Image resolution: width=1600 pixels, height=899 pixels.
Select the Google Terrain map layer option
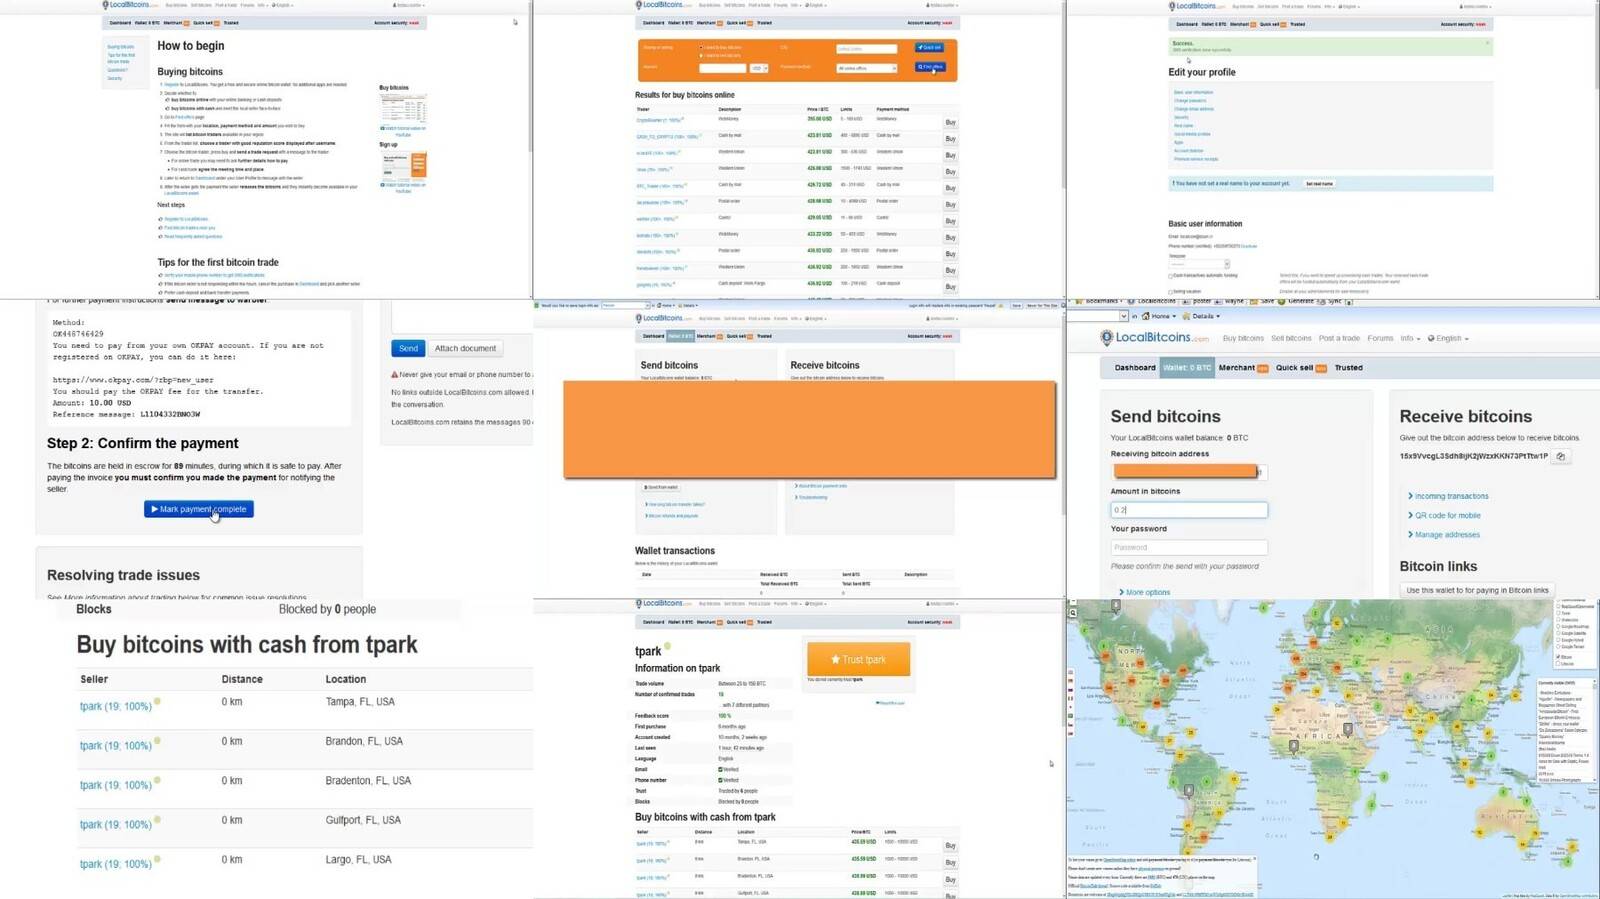coord(1558,647)
